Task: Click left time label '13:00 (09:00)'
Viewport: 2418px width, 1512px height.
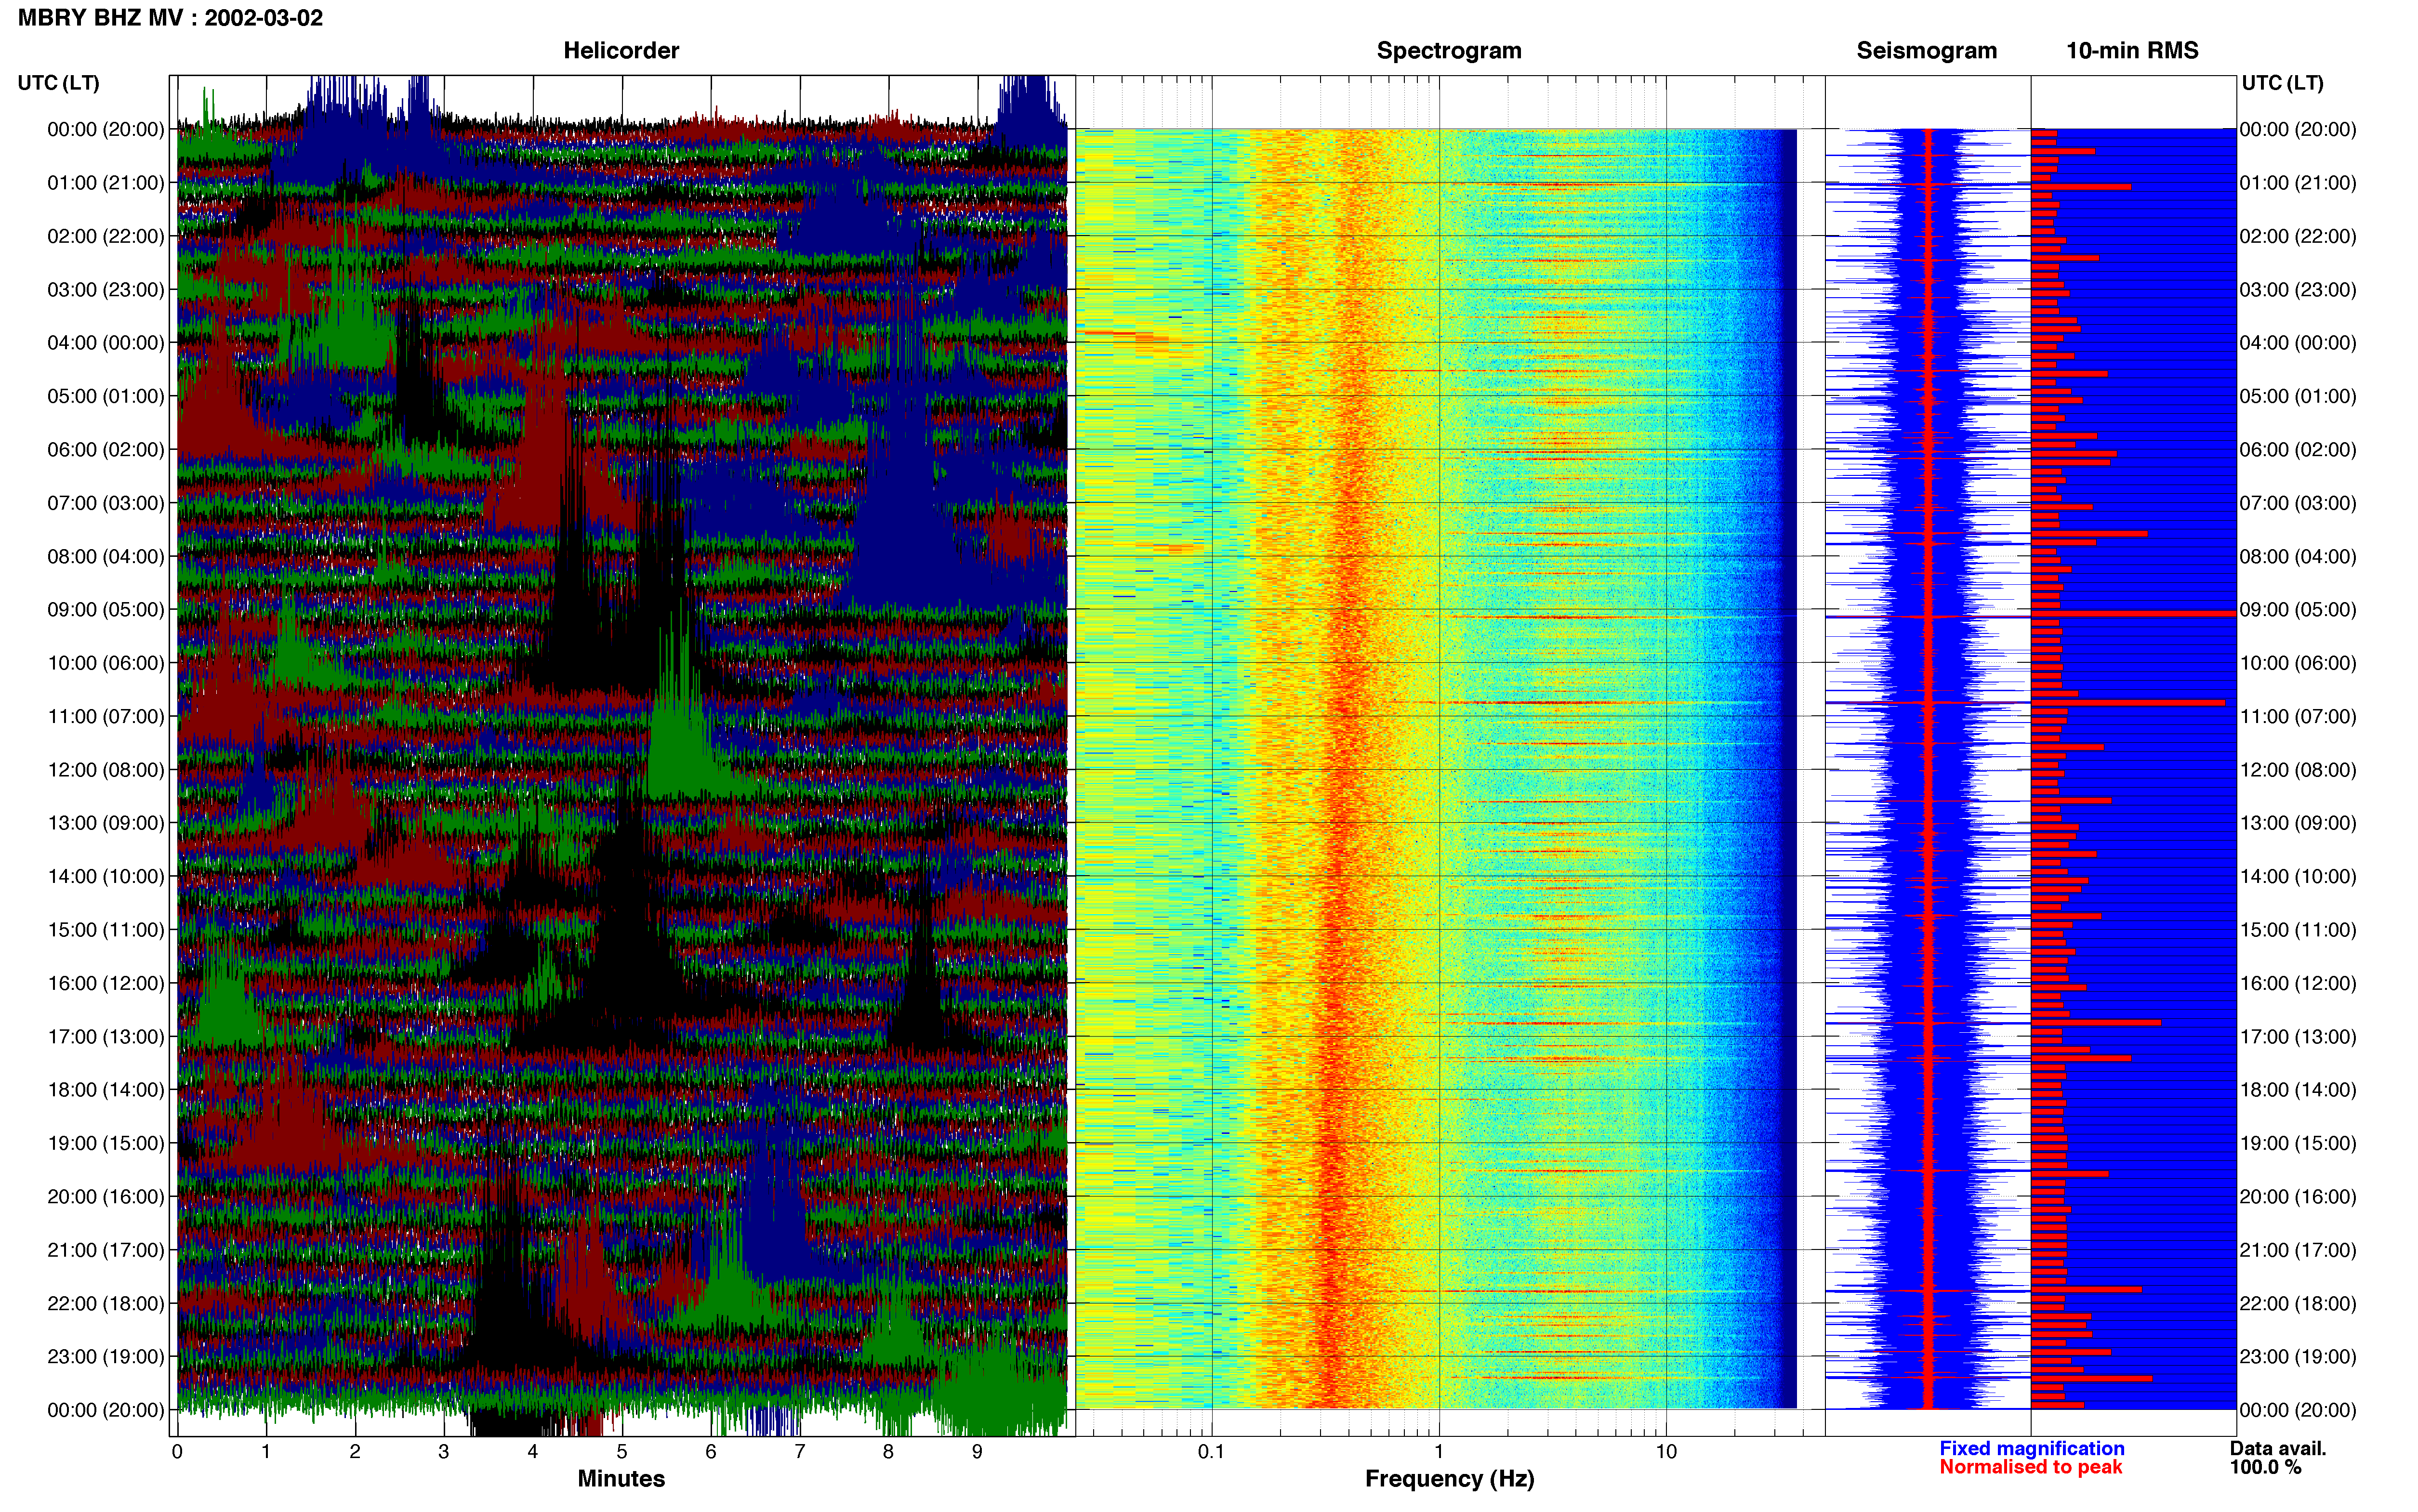Action: coord(106,823)
